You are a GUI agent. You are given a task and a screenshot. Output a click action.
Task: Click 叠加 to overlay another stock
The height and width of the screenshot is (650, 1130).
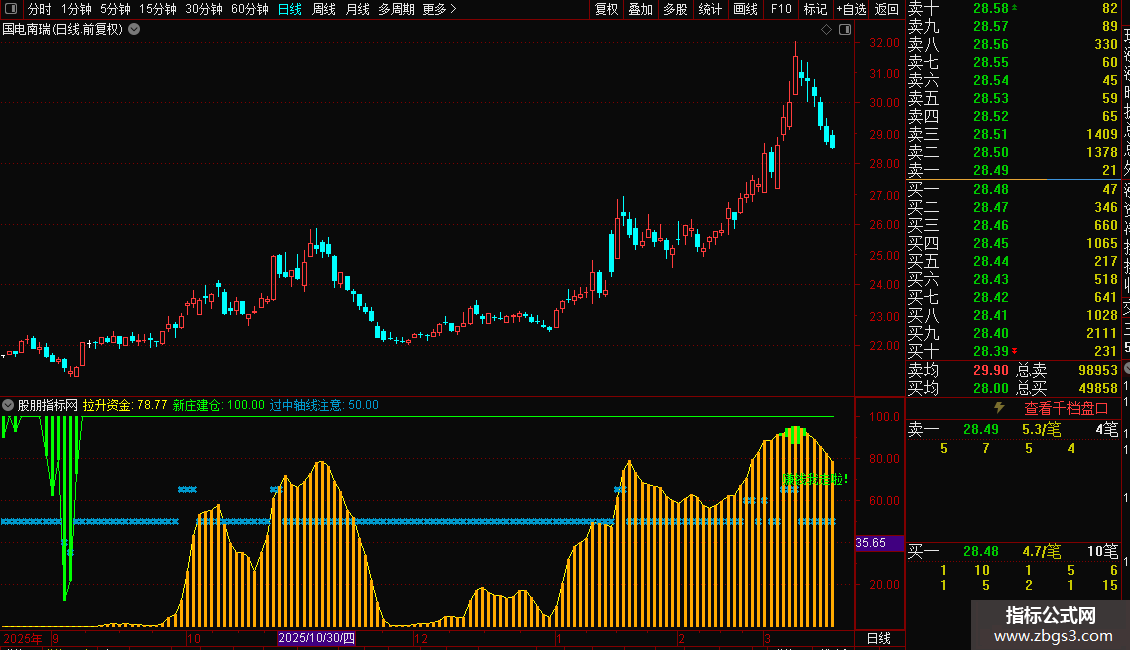click(x=641, y=9)
